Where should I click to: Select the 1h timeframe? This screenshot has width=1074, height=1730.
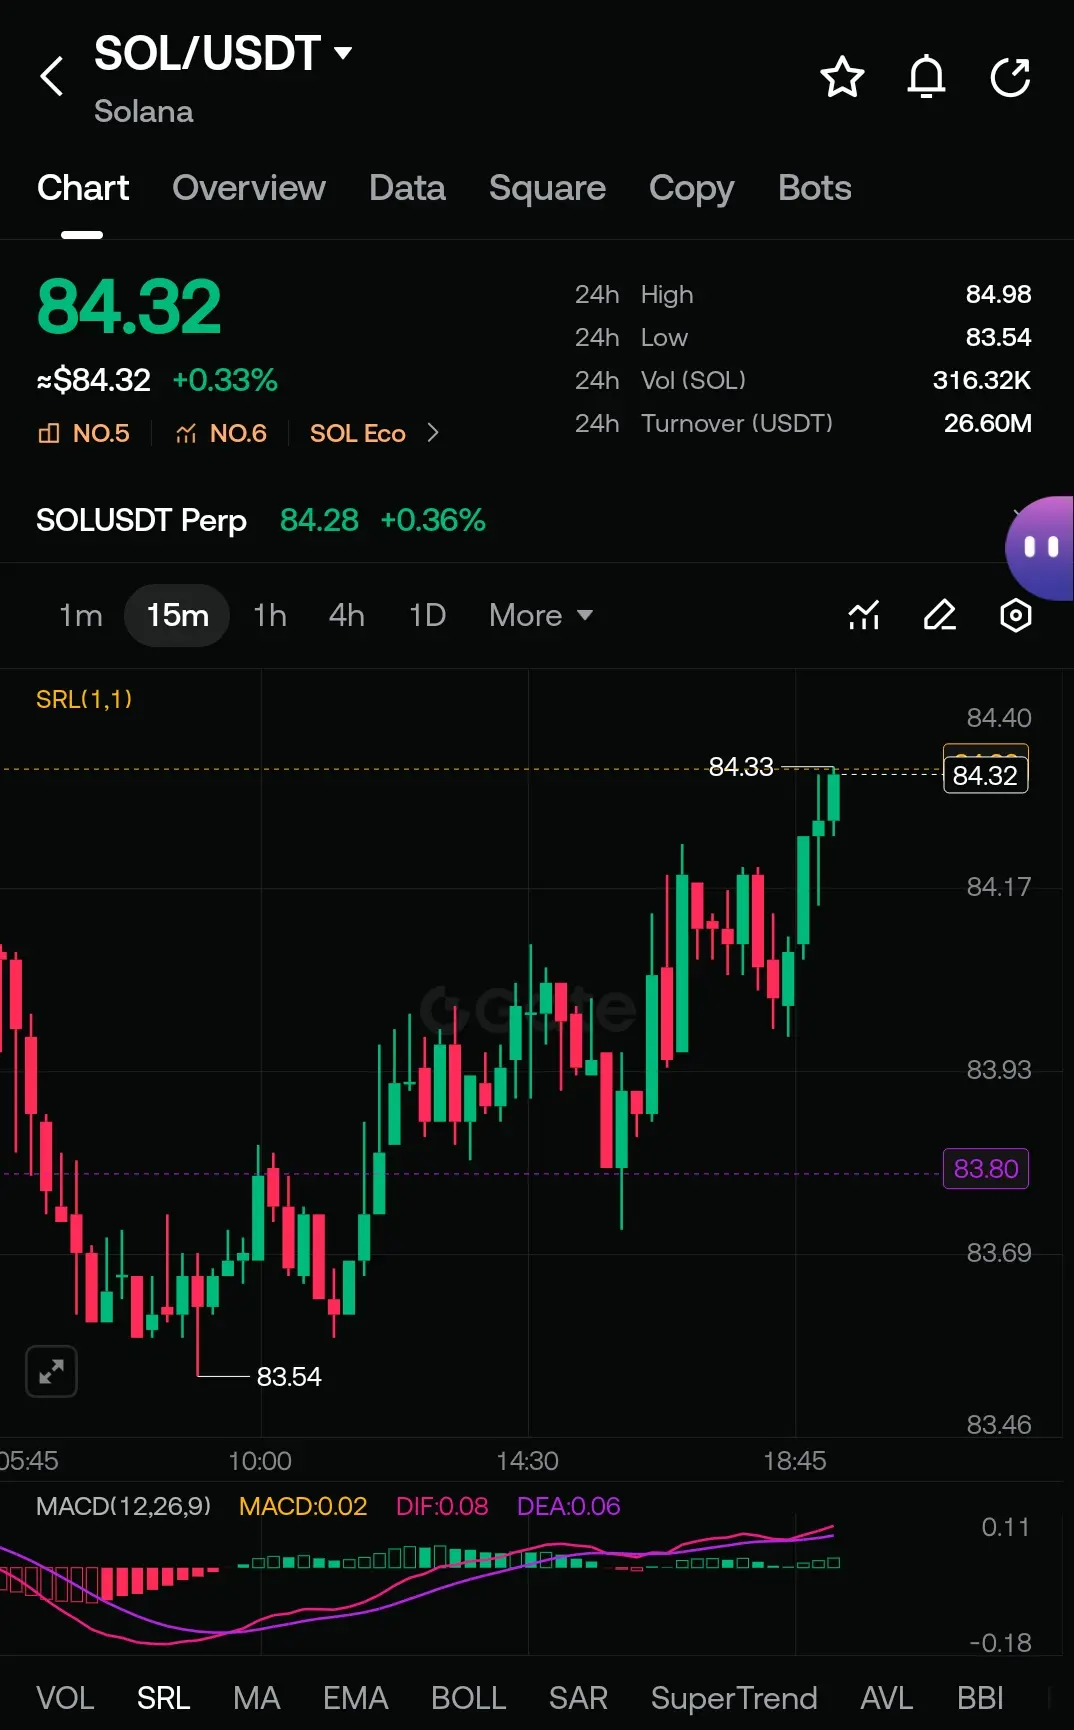tap(270, 615)
